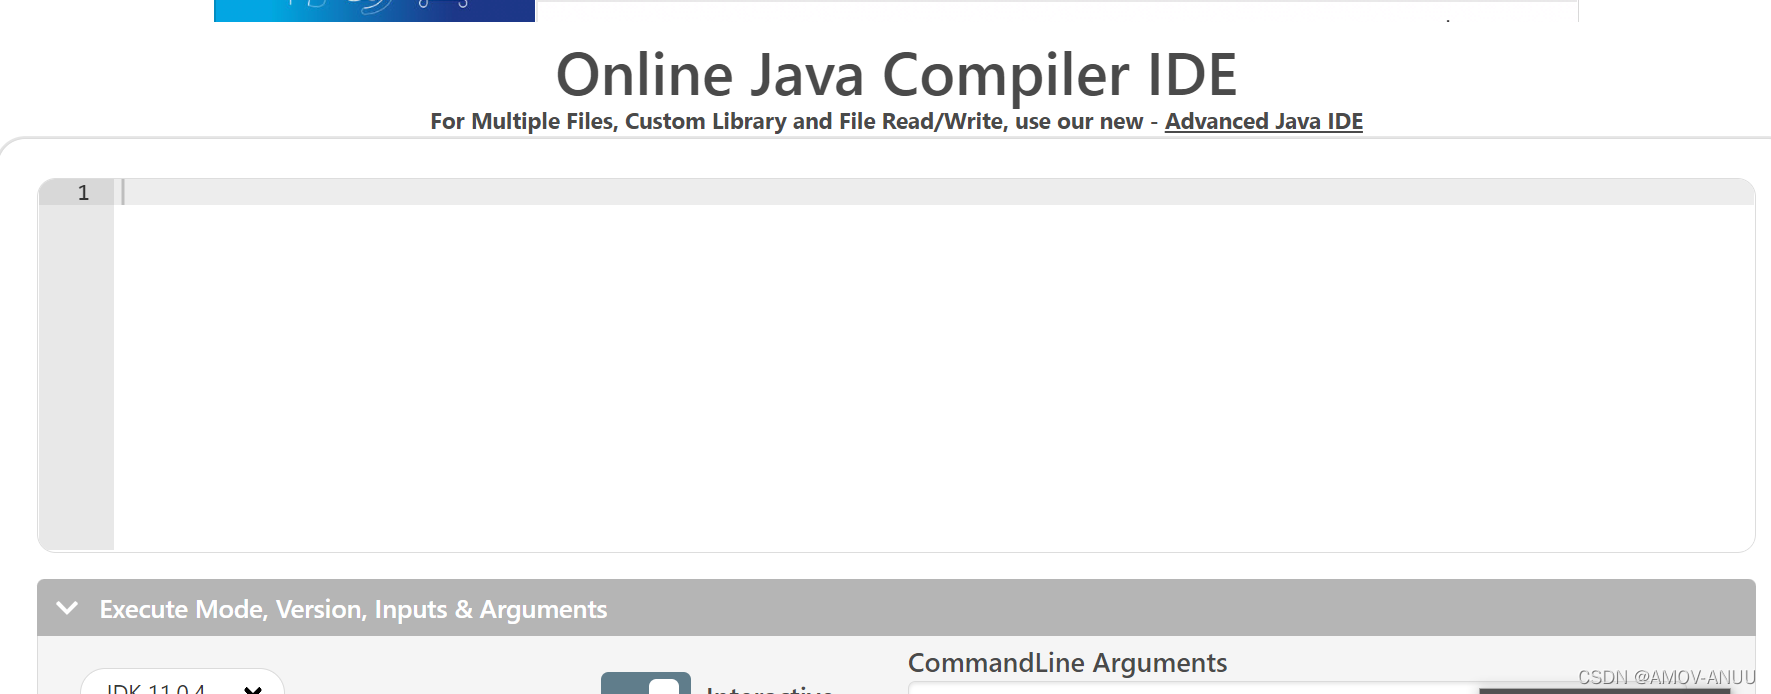
Task: Open the Advanced Java IDE link
Action: [1263, 121]
